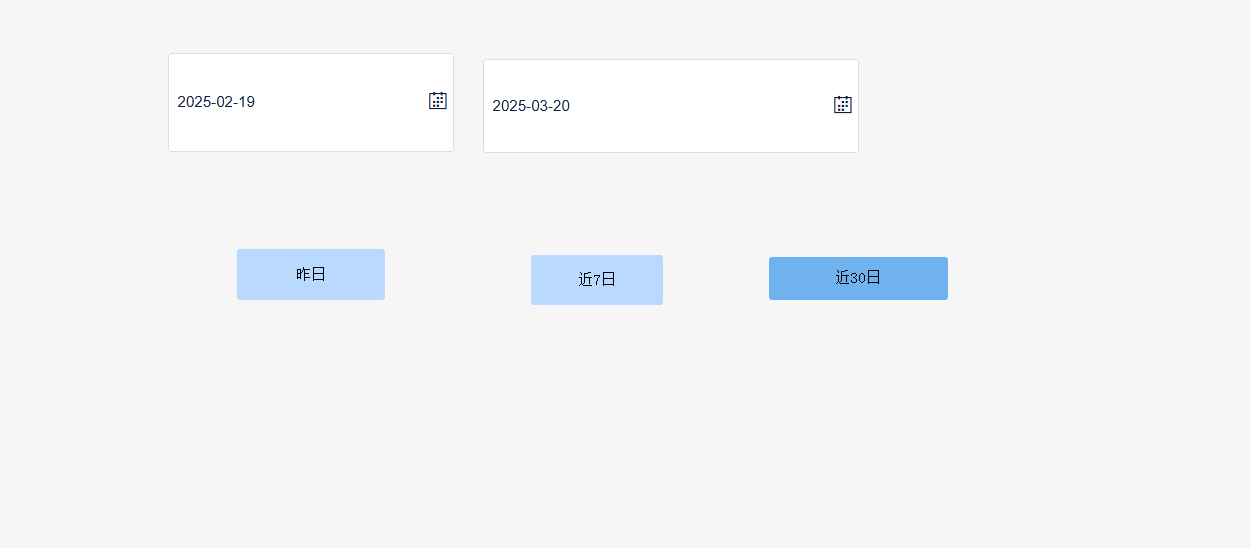This screenshot has width=1250, height=548.
Task: Show calendar popup via left date icon
Action: (x=438, y=100)
